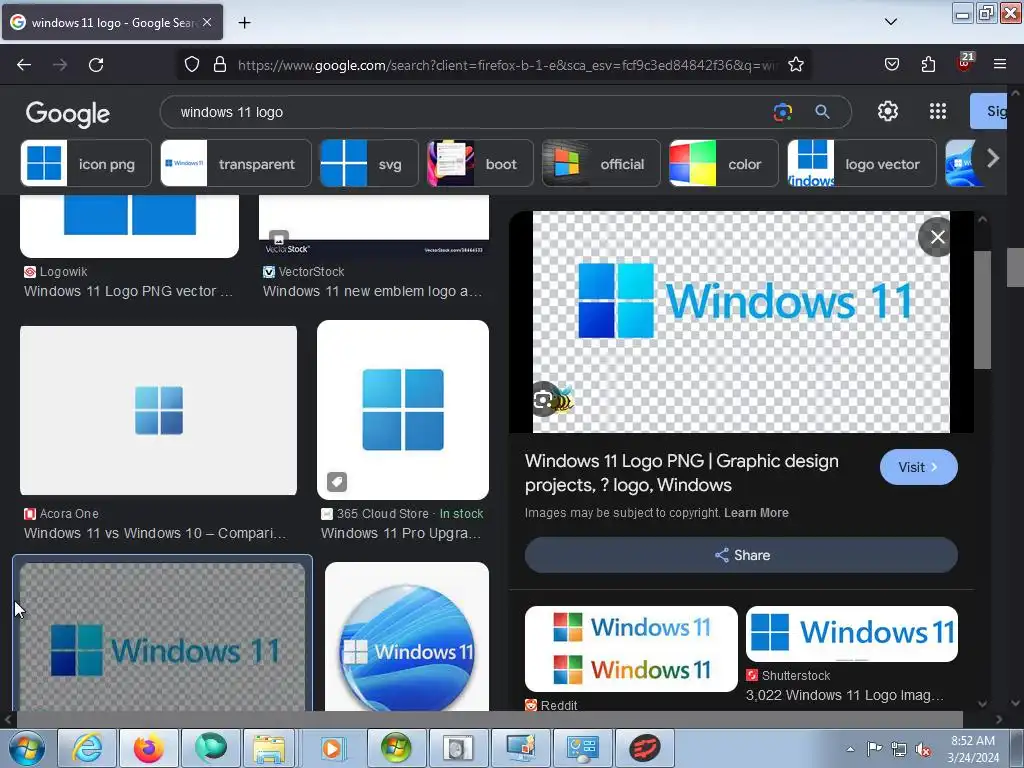Select the transparent filter chip
The height and width of the screenshot is (768, 1024).
pos(236,163)
